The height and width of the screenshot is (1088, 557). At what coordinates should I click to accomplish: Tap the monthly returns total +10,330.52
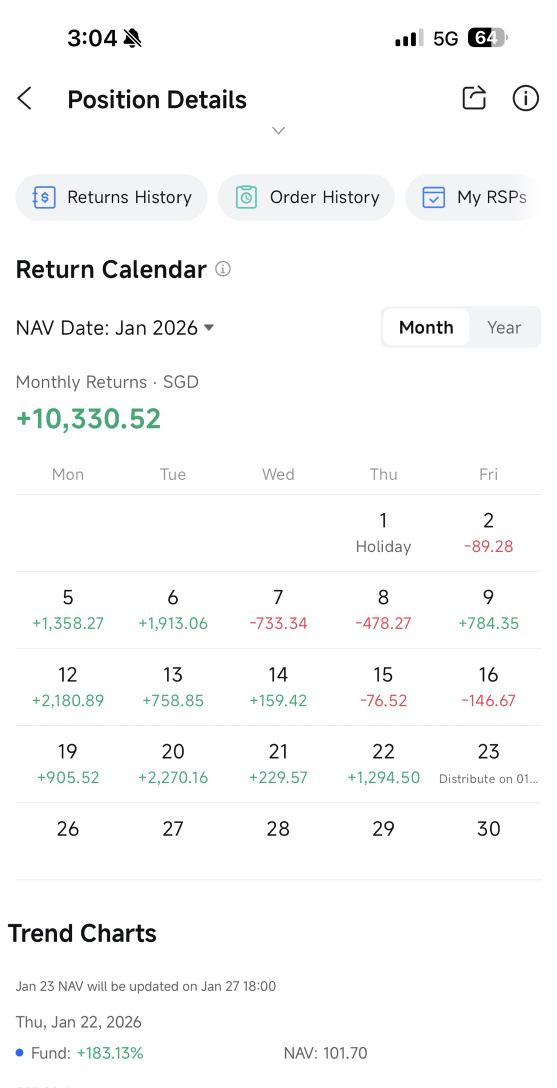[89, 419]
